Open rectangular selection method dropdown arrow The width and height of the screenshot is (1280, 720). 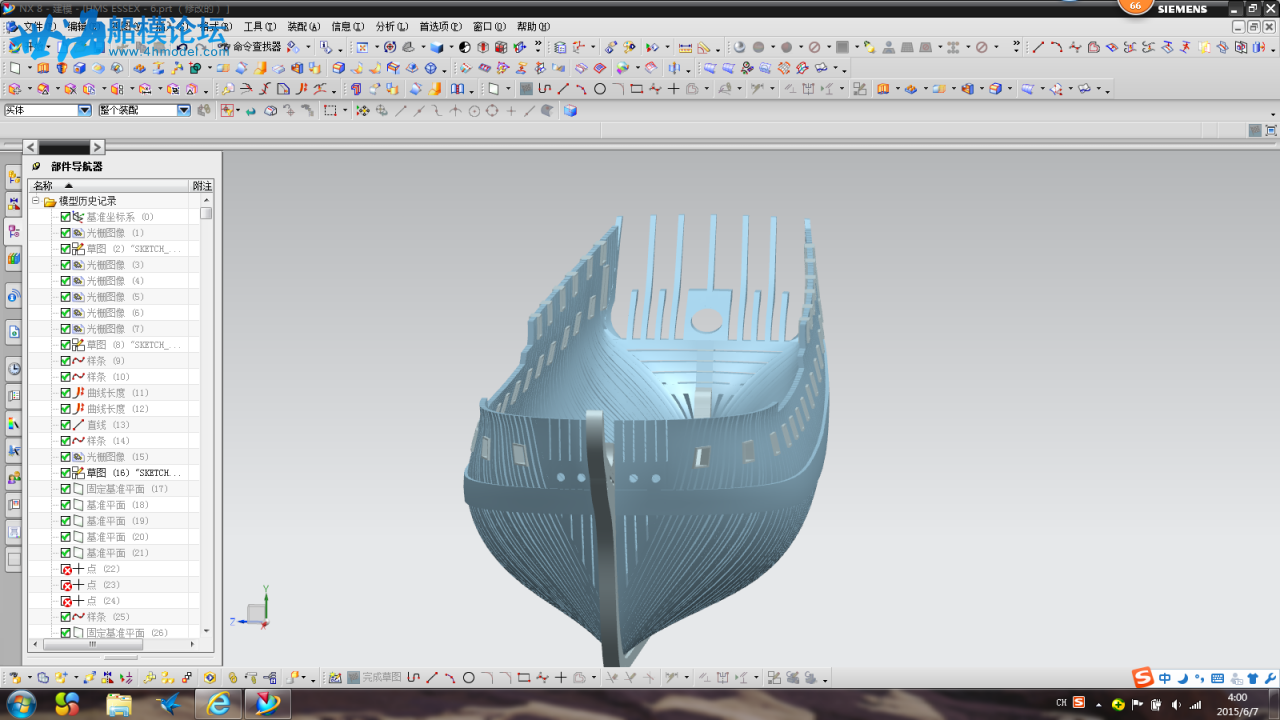[x=345, y=111]
